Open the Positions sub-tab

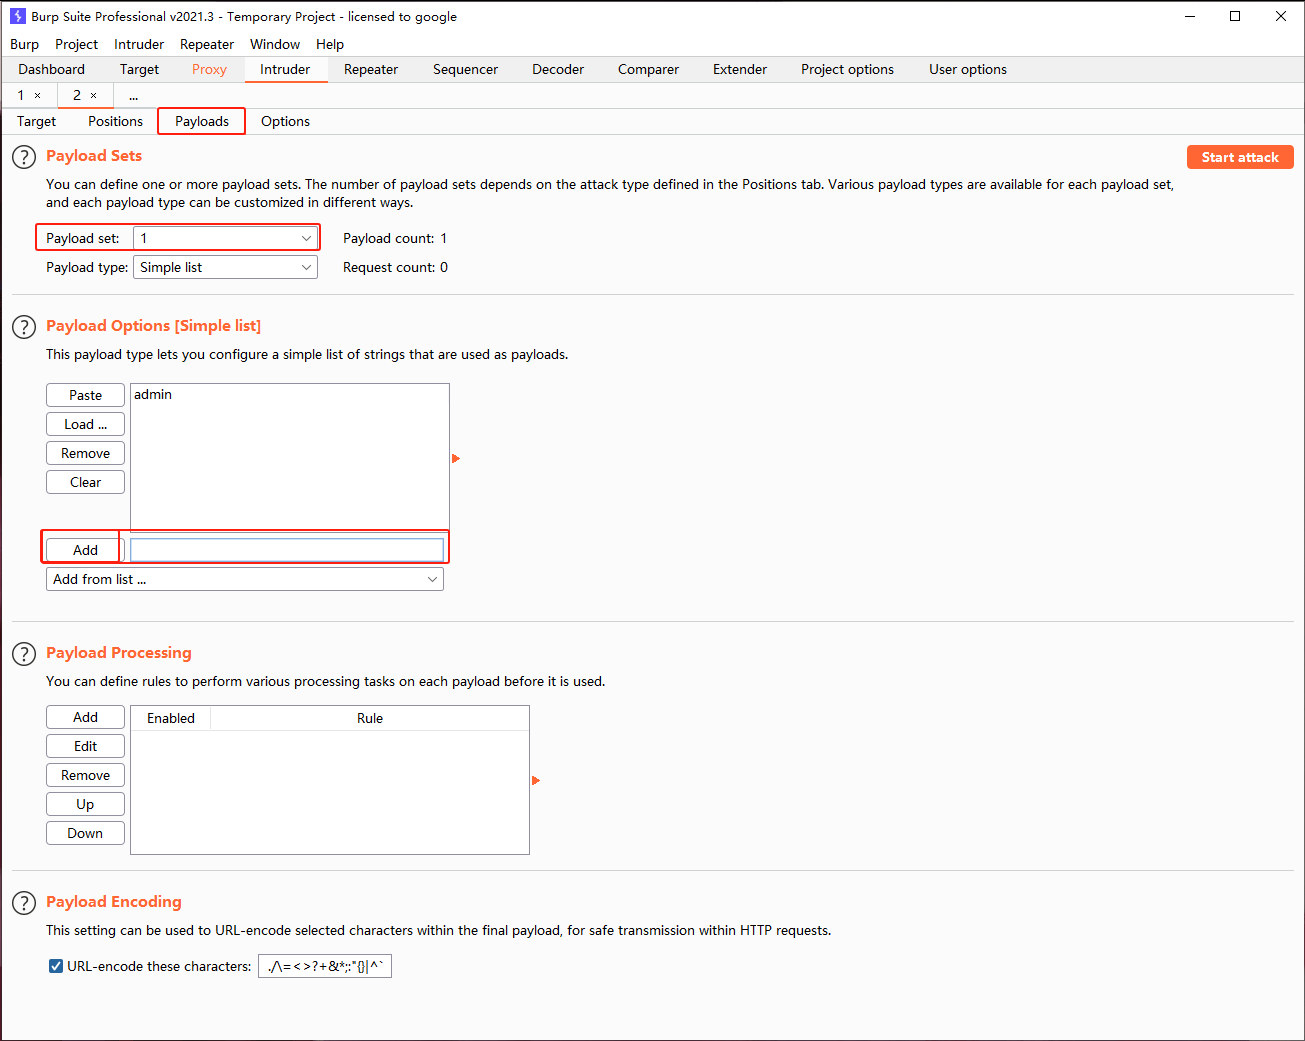[115, 121]
